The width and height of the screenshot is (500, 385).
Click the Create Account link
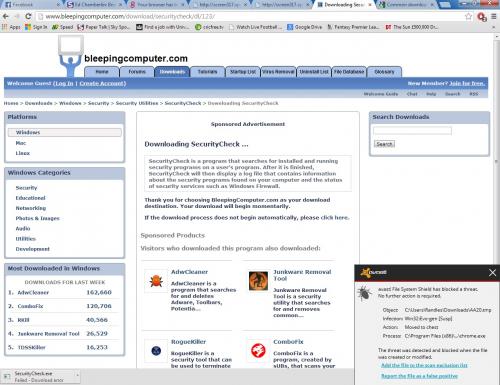click(102, 83)
